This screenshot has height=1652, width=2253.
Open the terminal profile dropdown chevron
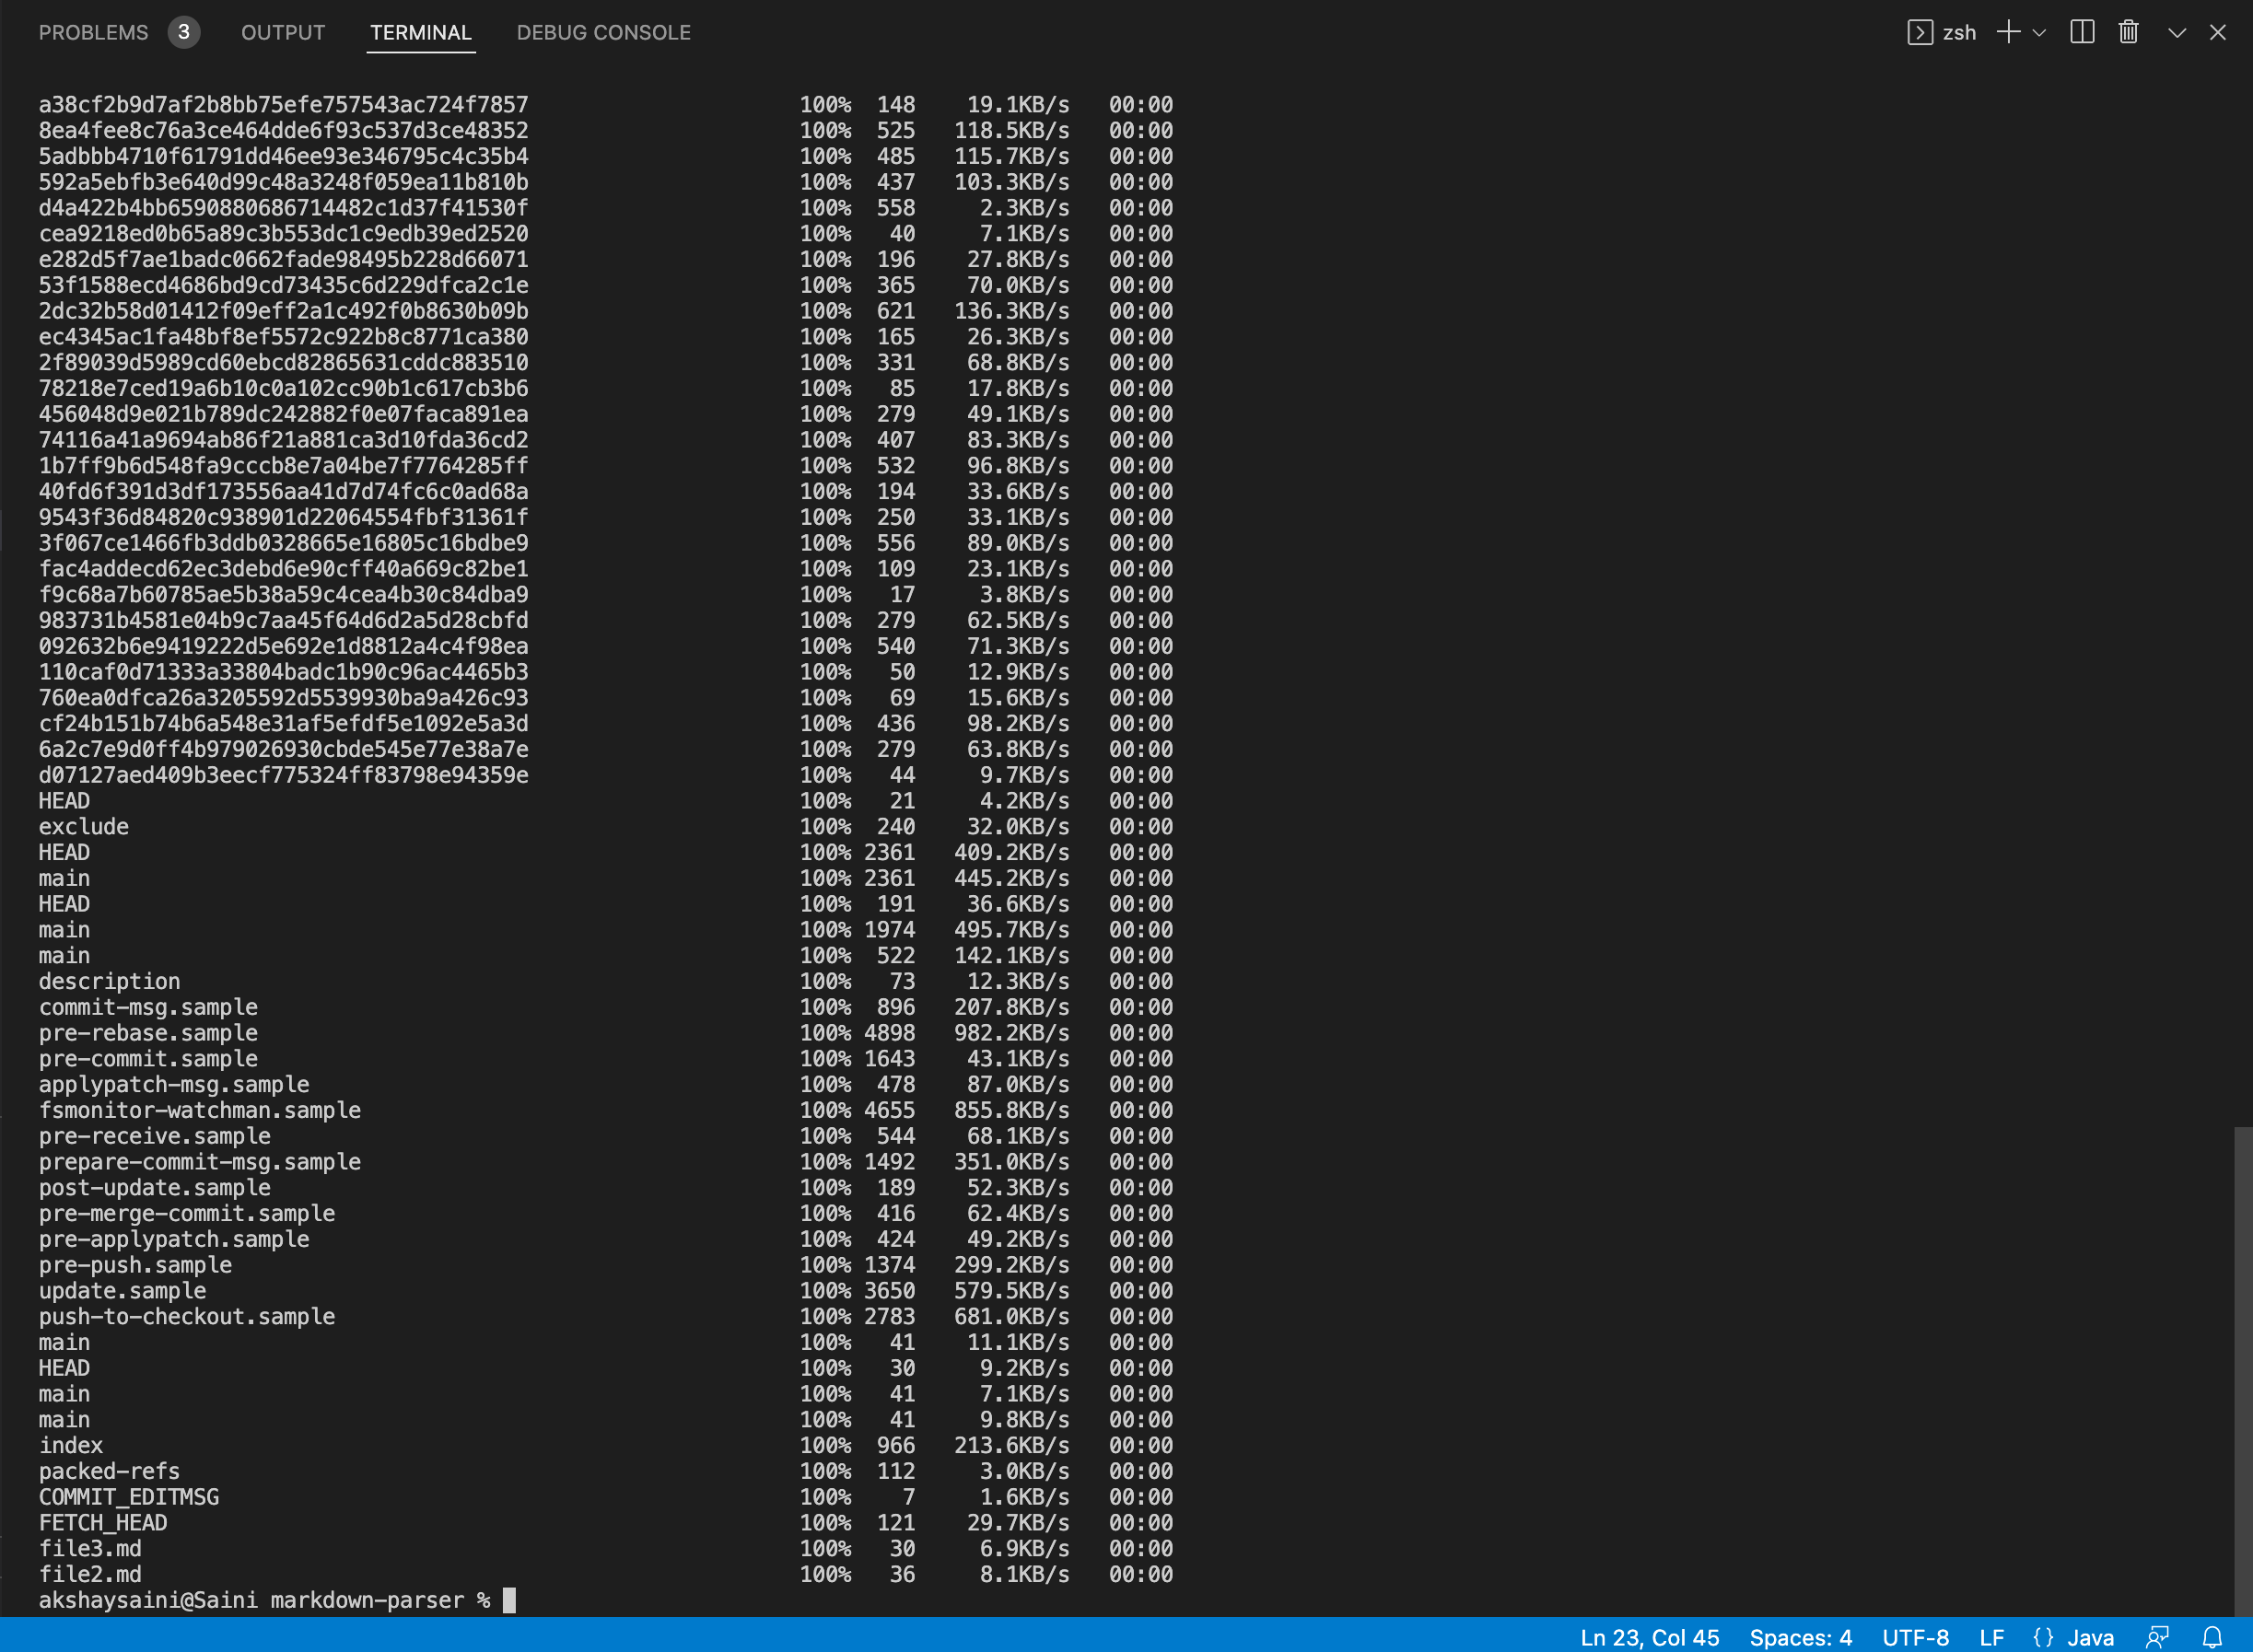[x=2040, y=32]
